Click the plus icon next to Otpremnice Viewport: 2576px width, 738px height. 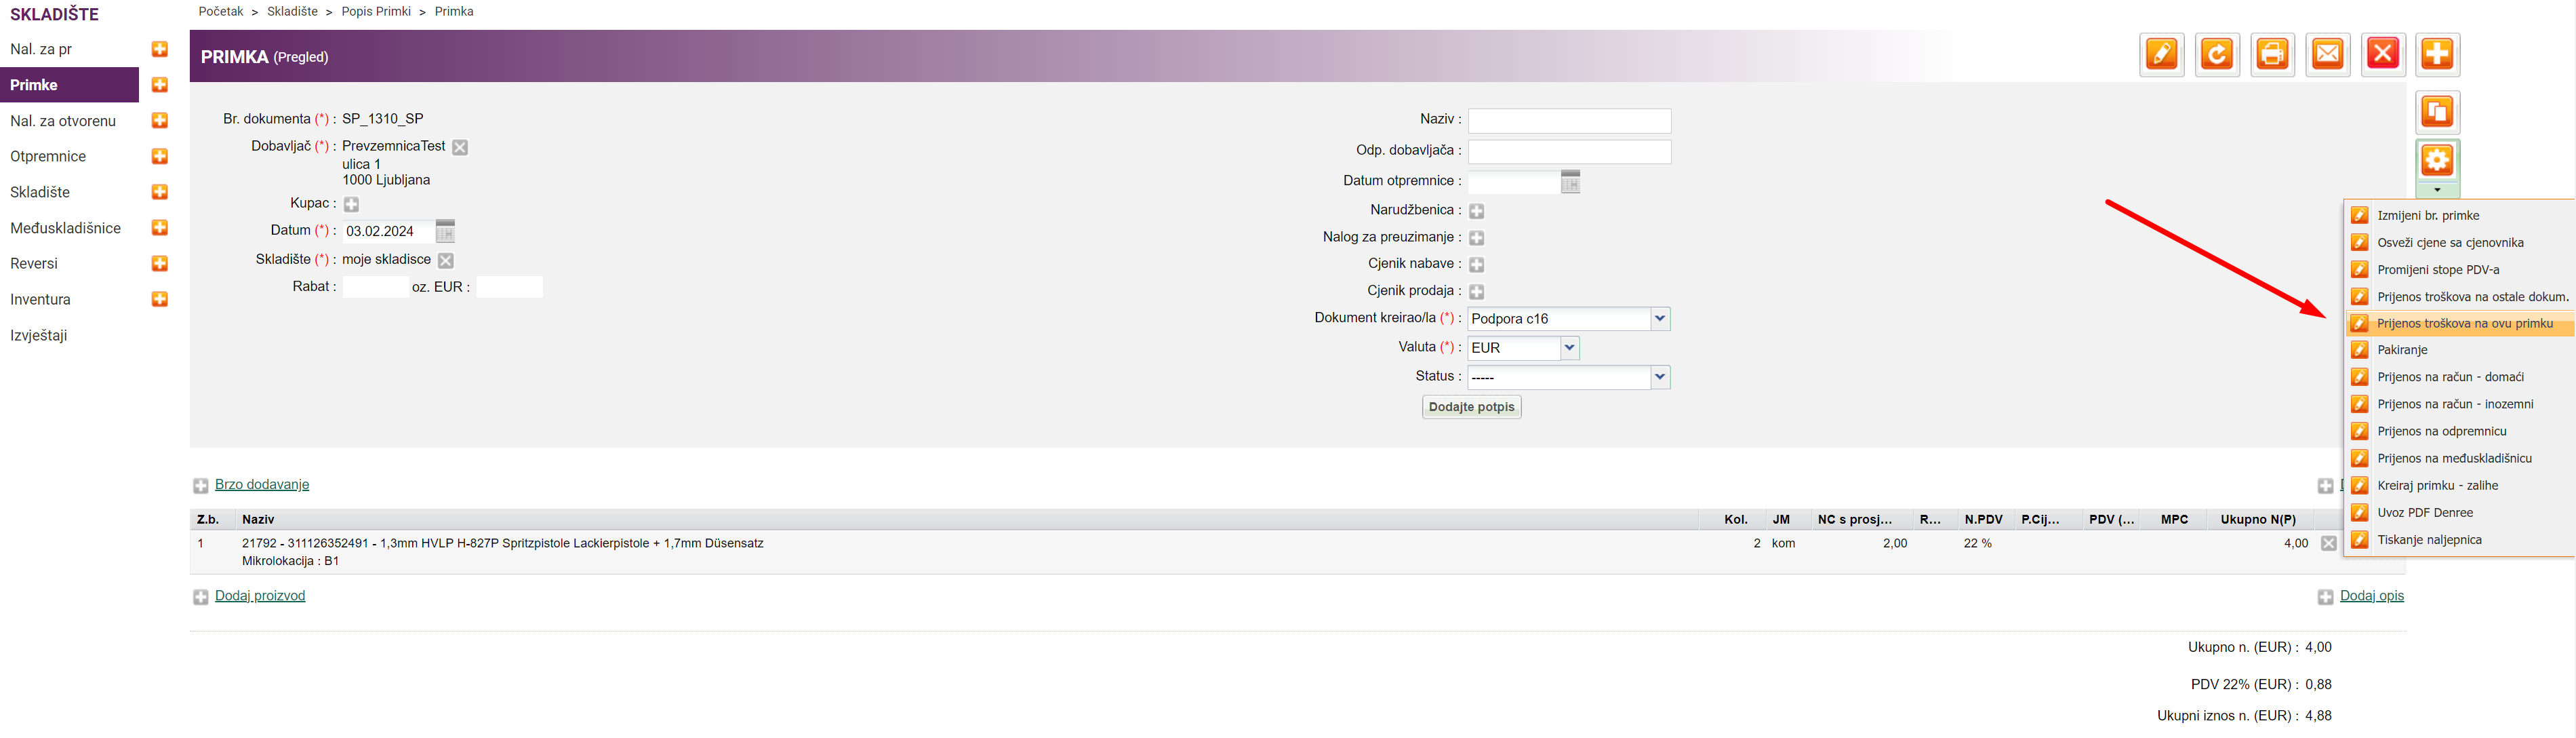(x=159, y=157)
